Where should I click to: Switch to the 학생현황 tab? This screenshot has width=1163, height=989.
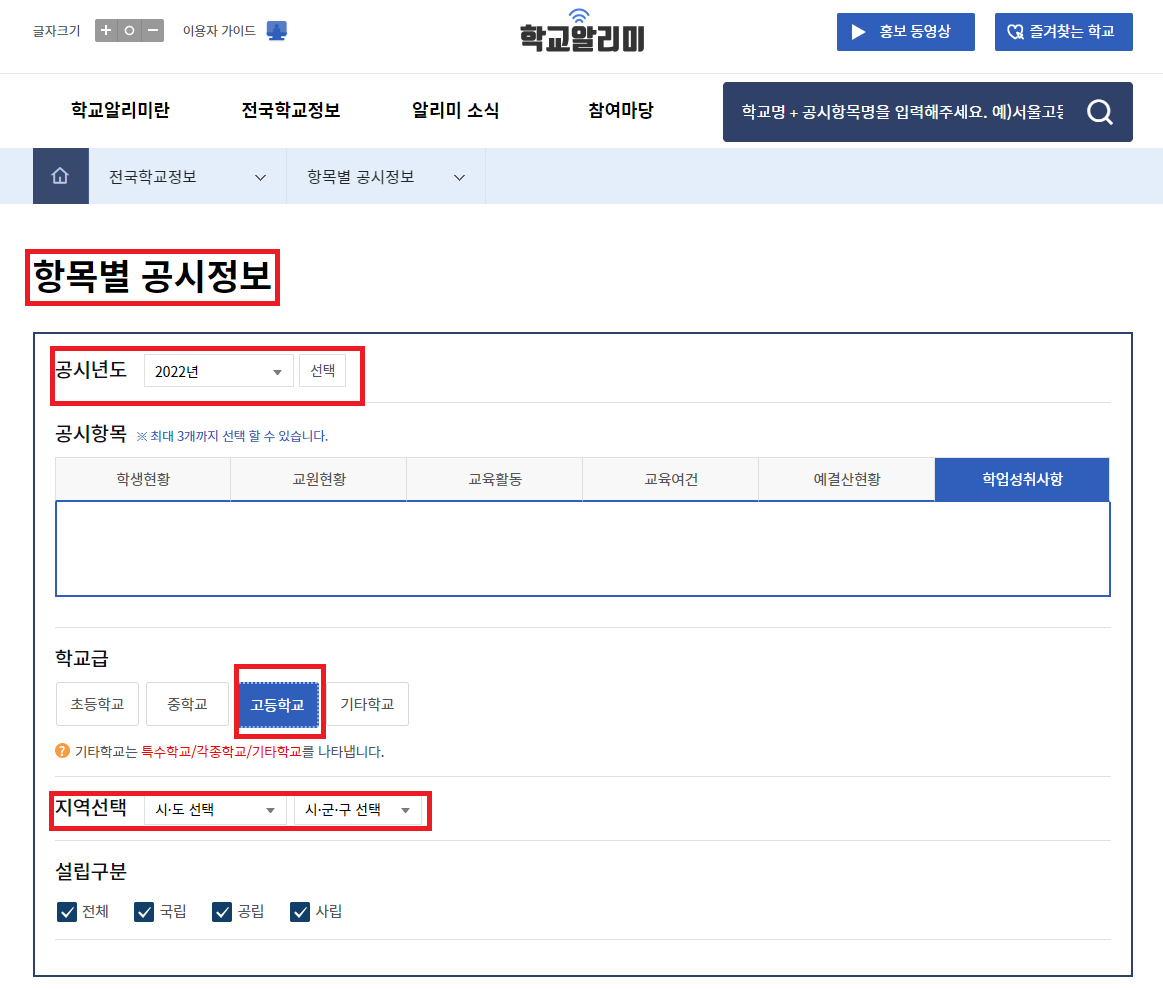142,479
